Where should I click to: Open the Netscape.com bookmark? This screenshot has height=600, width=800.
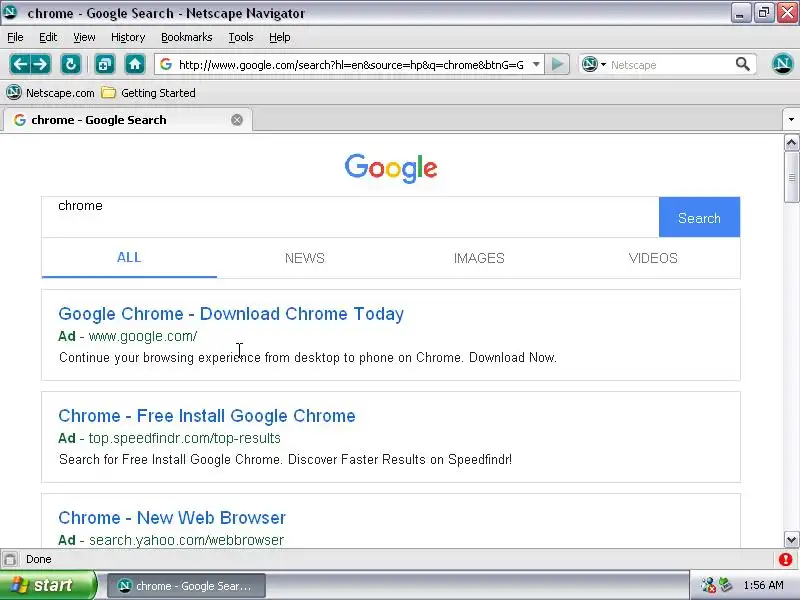51,93
